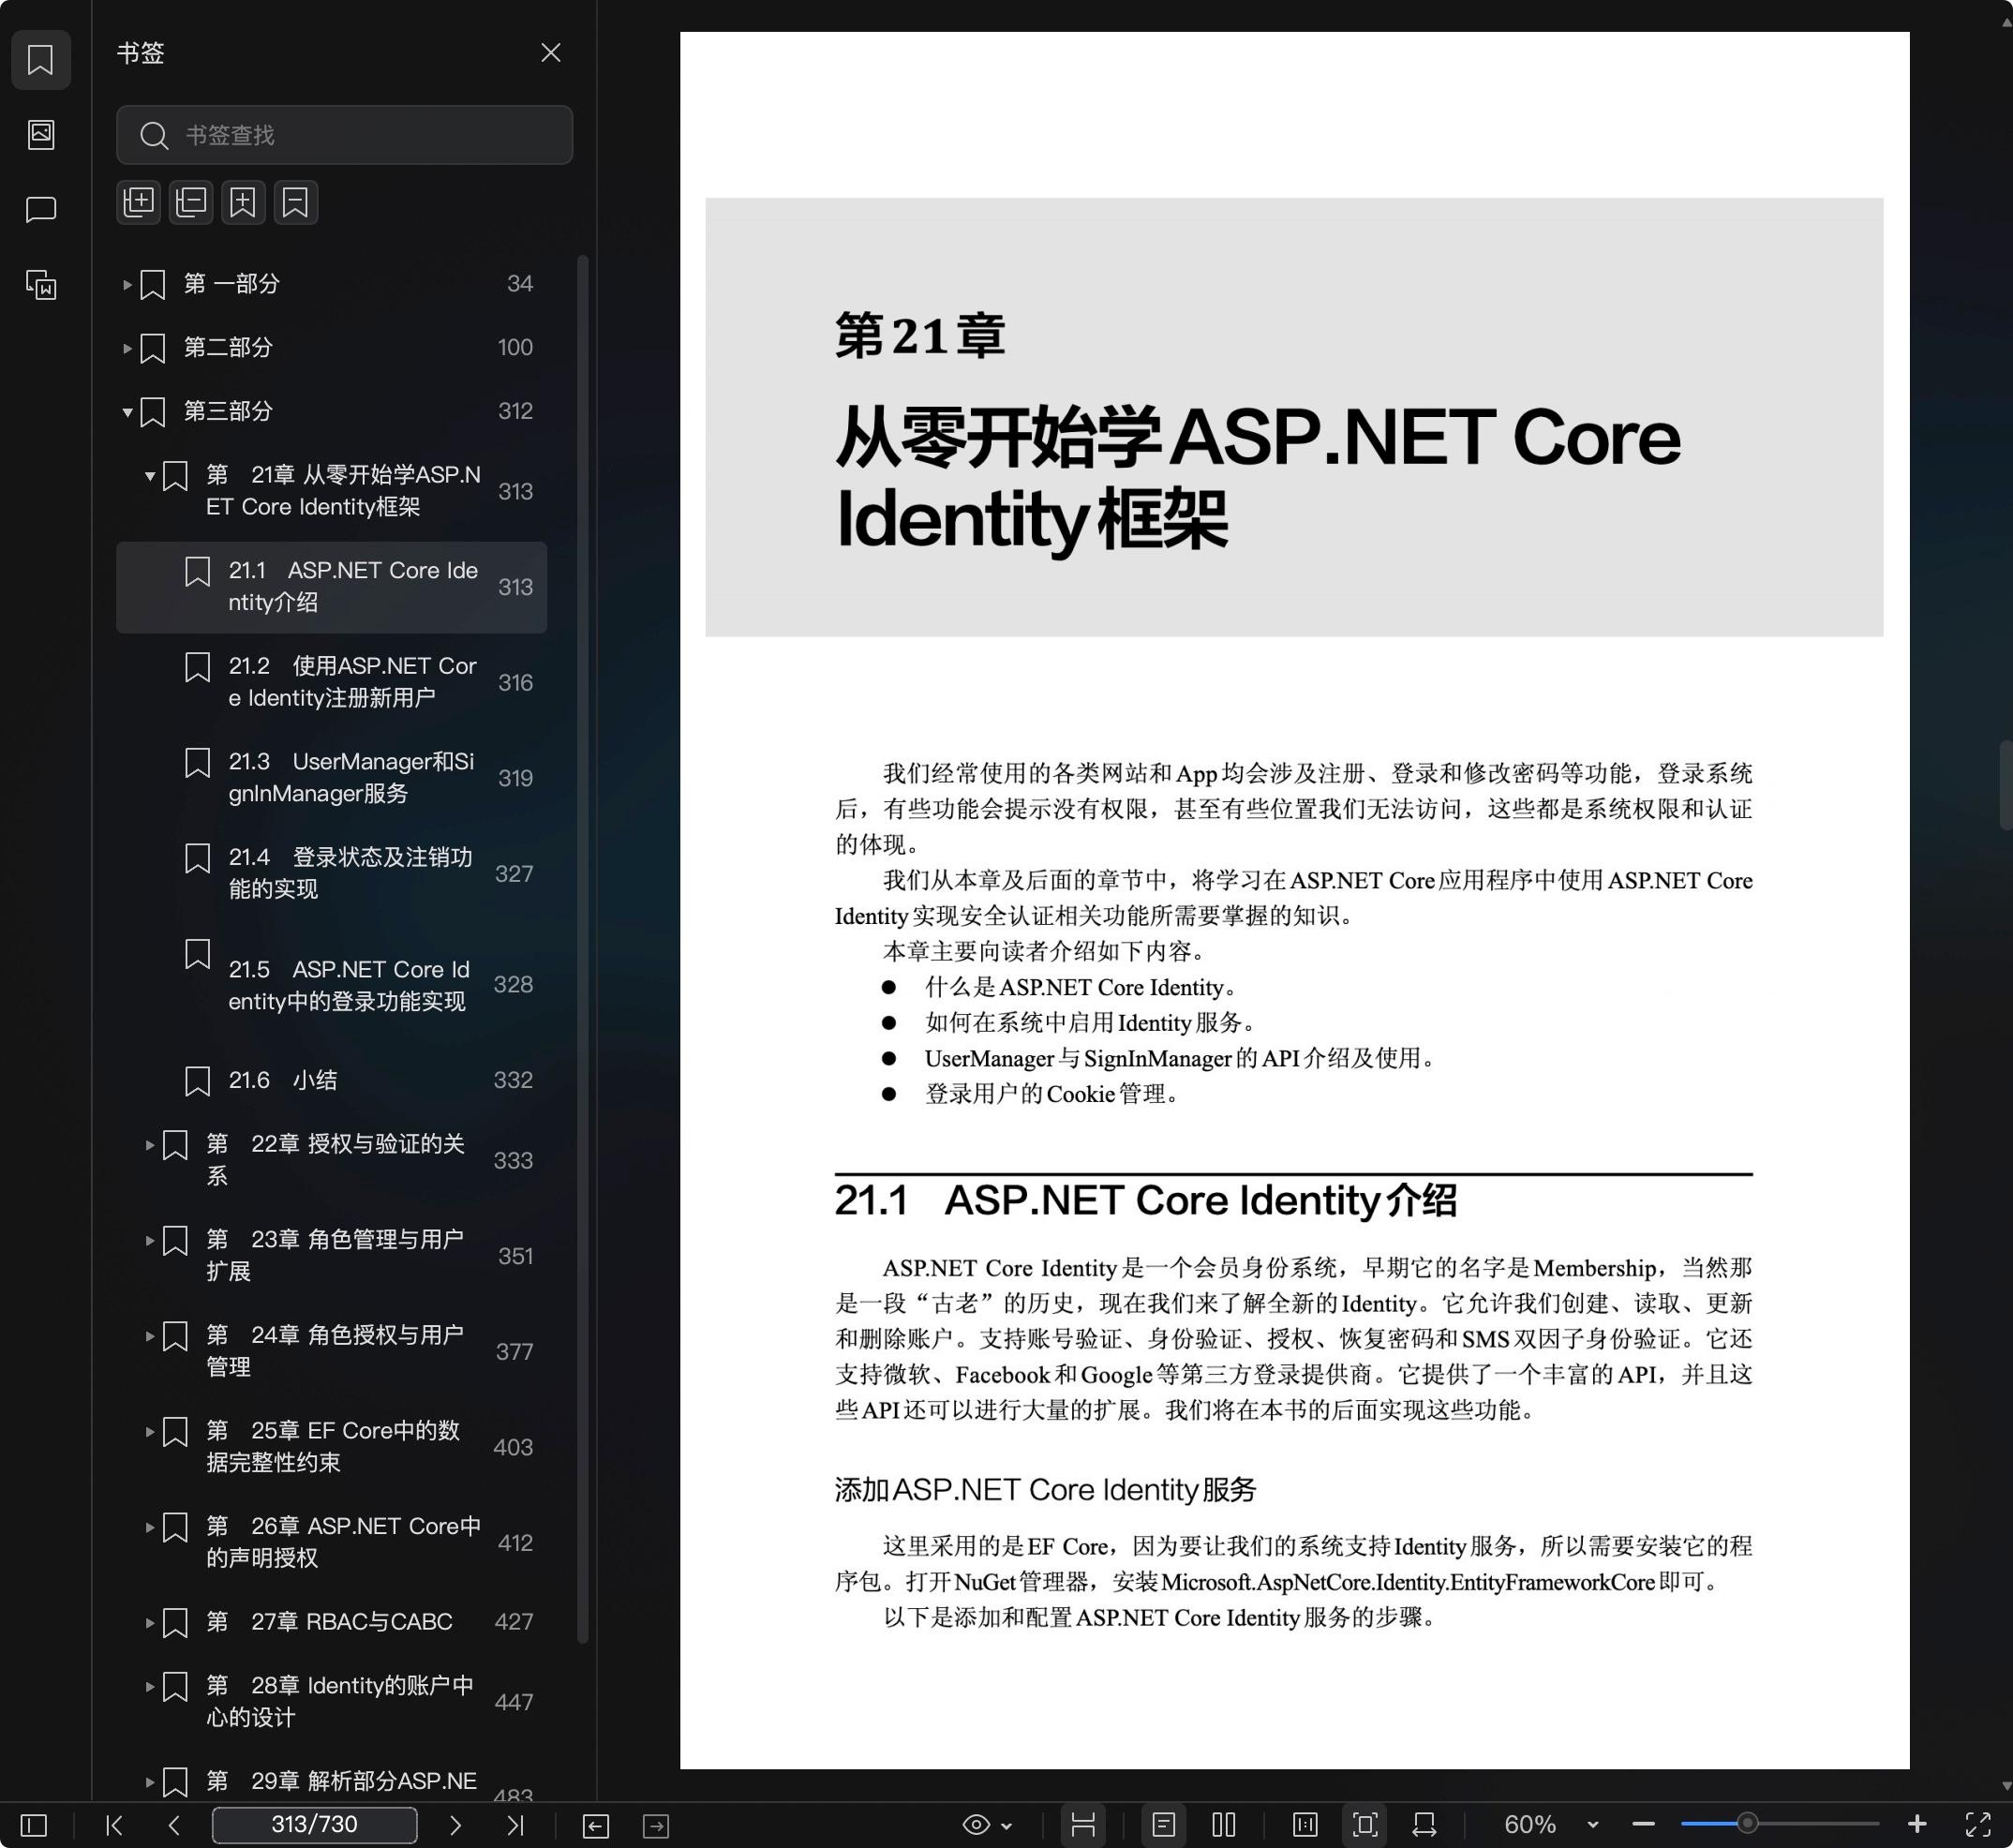Expand the 第27章 RBAC与CABC bookmark
The width and height of the screenshot is (2013, 1848).
coord(149,1622)
